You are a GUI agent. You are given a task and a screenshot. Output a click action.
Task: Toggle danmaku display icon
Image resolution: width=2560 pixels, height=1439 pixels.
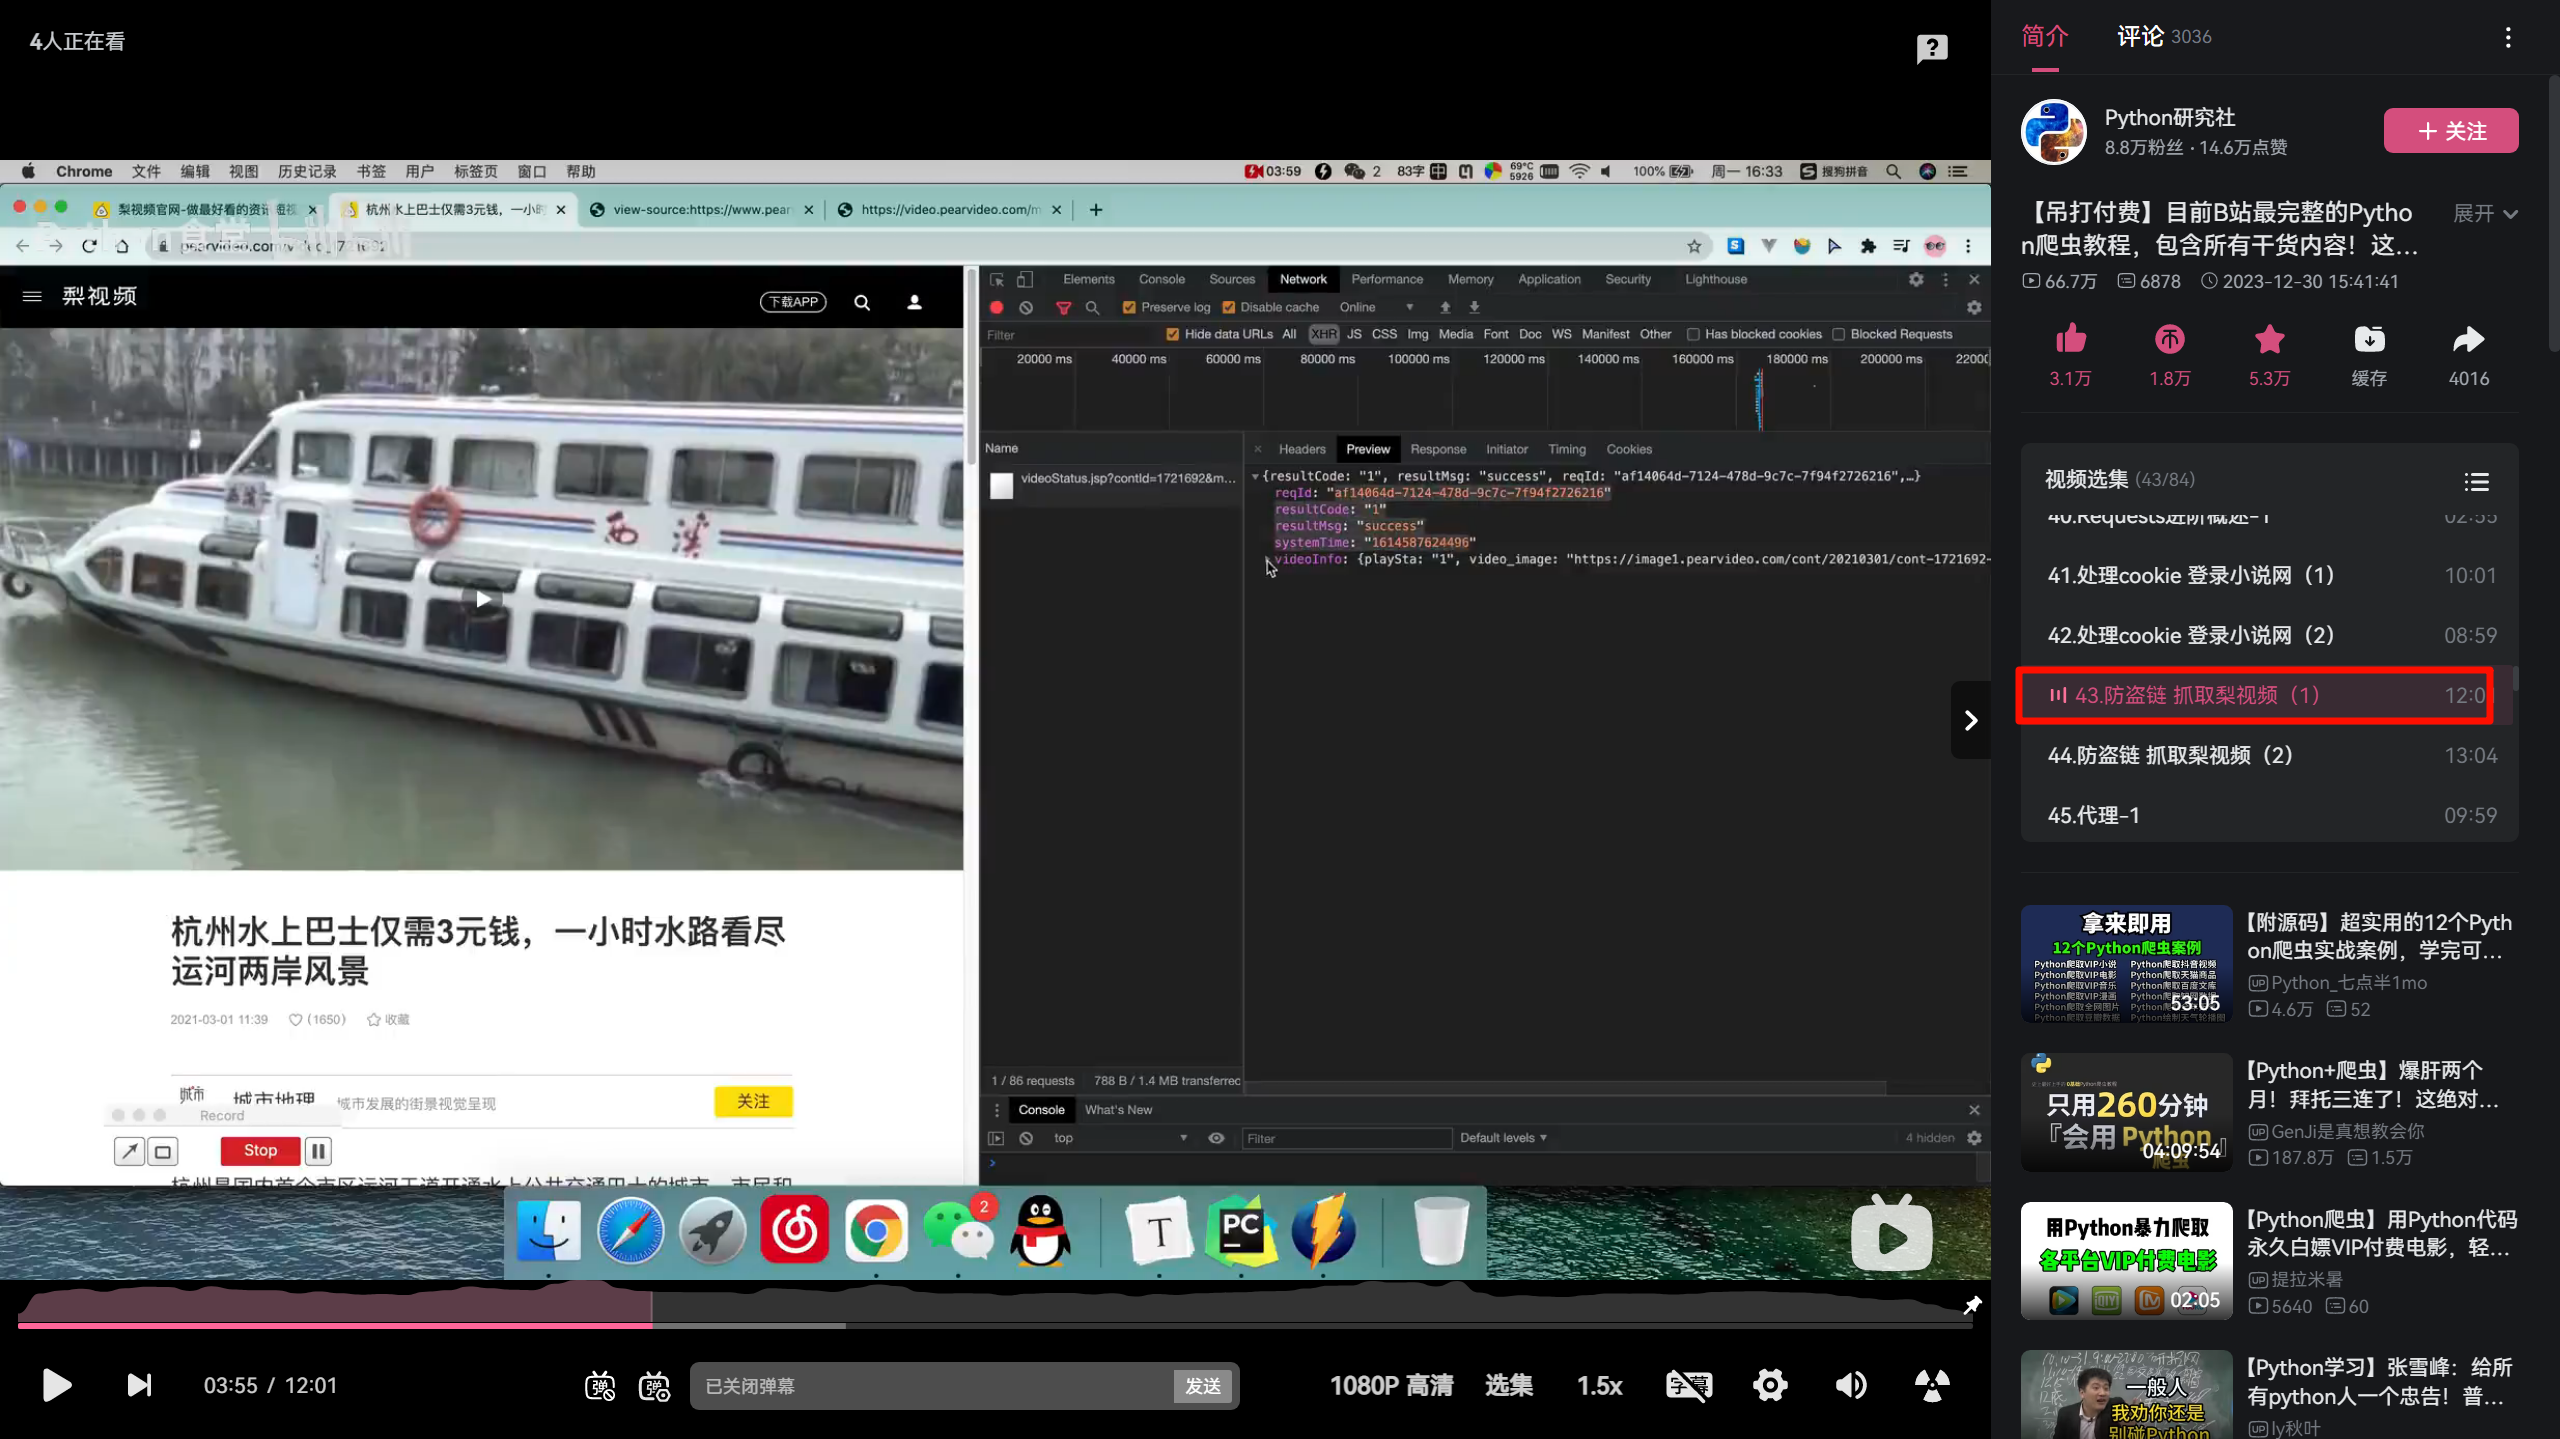tap(600, 1386)
